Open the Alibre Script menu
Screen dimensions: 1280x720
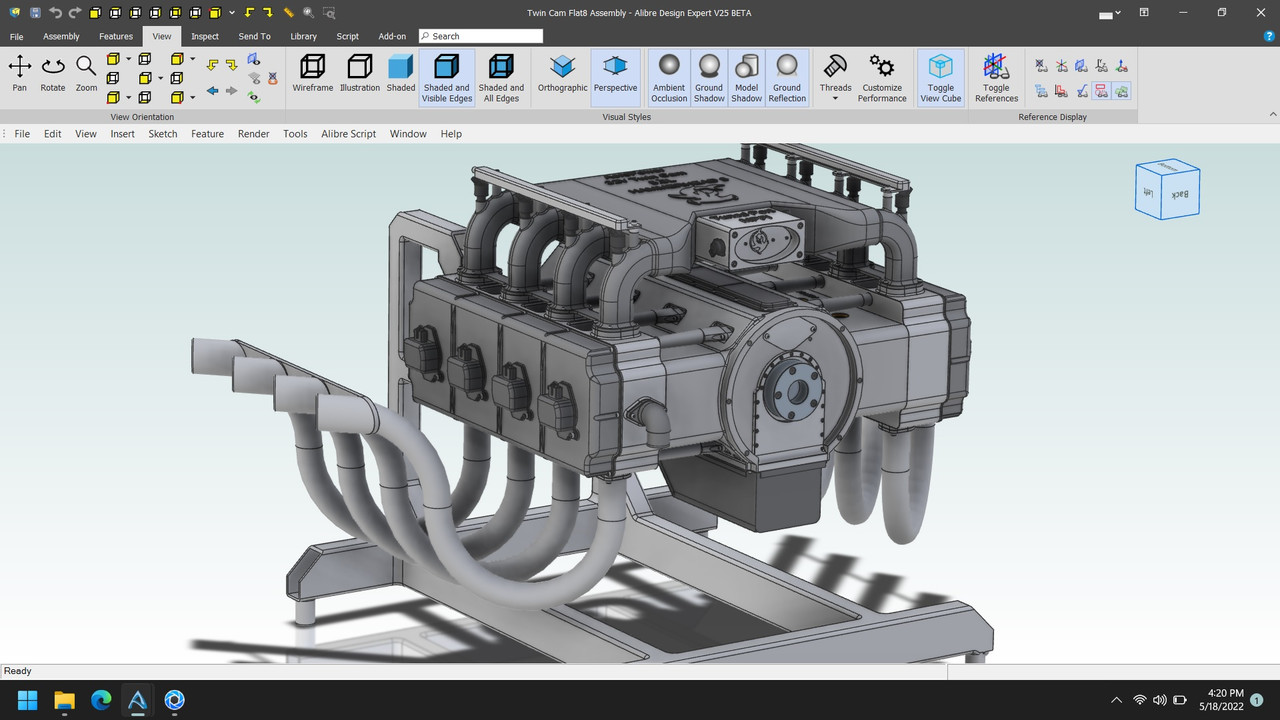348,133
